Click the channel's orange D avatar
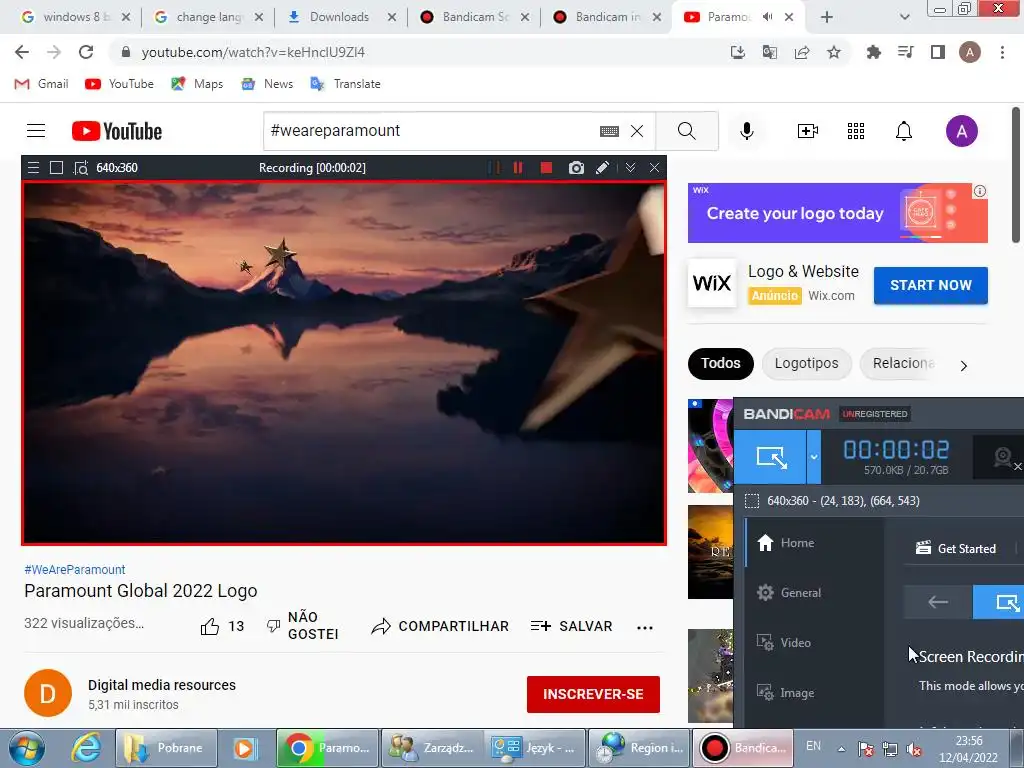Viewport: 1024px width, 768px height. click(x=48, y=693)
